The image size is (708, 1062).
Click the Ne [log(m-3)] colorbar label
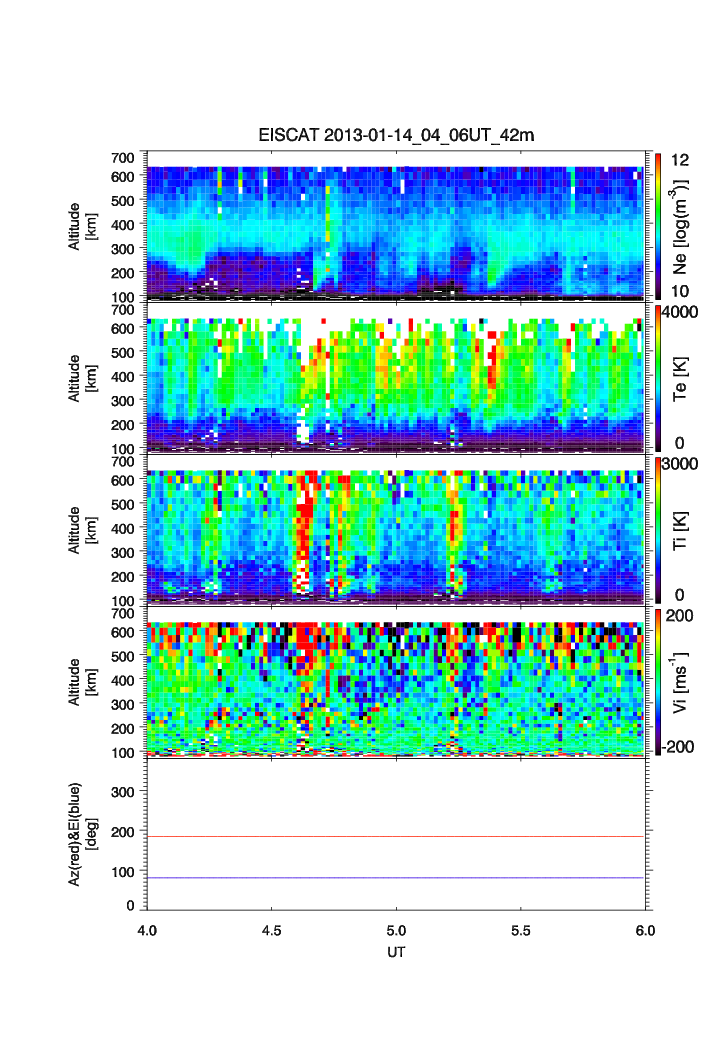click(680, 226)
